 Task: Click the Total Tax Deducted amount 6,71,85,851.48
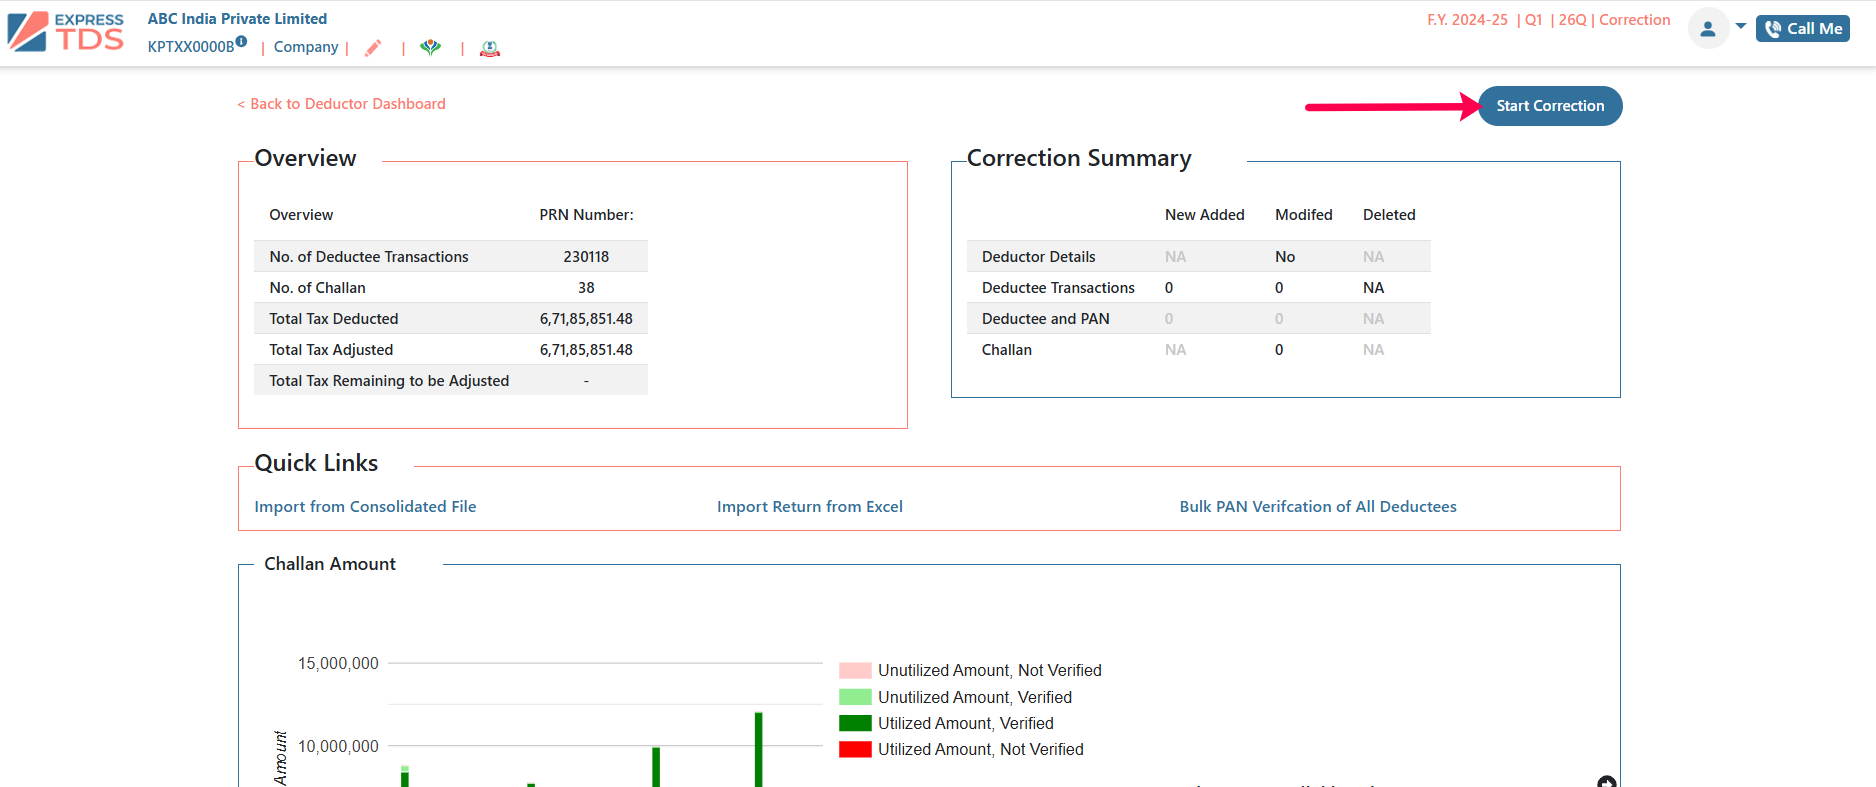[x=586, y=319]
